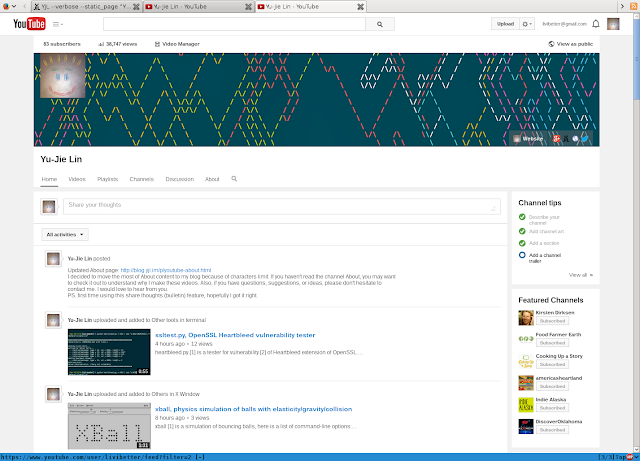This screenshot has height=461, width=640.
Task: Open the Google+ icon on banner
Action: [x=556, y=139]
